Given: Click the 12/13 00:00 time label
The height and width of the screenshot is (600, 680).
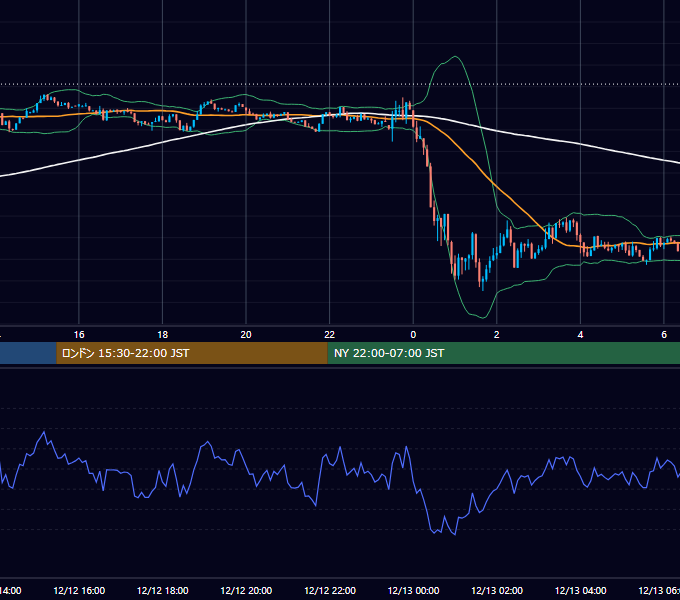Looking at the screenshot, I should [413, 590].
